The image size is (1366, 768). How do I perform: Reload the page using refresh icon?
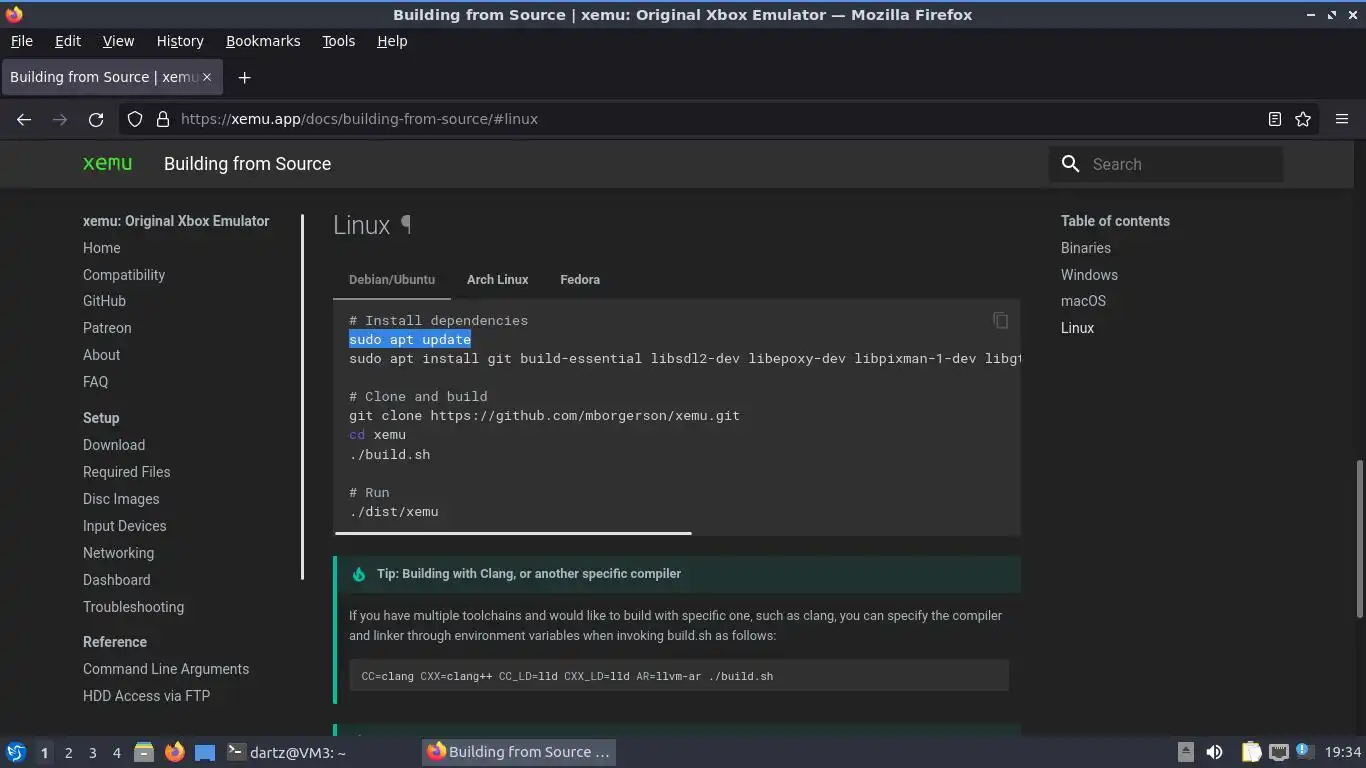tap(96, 119)
